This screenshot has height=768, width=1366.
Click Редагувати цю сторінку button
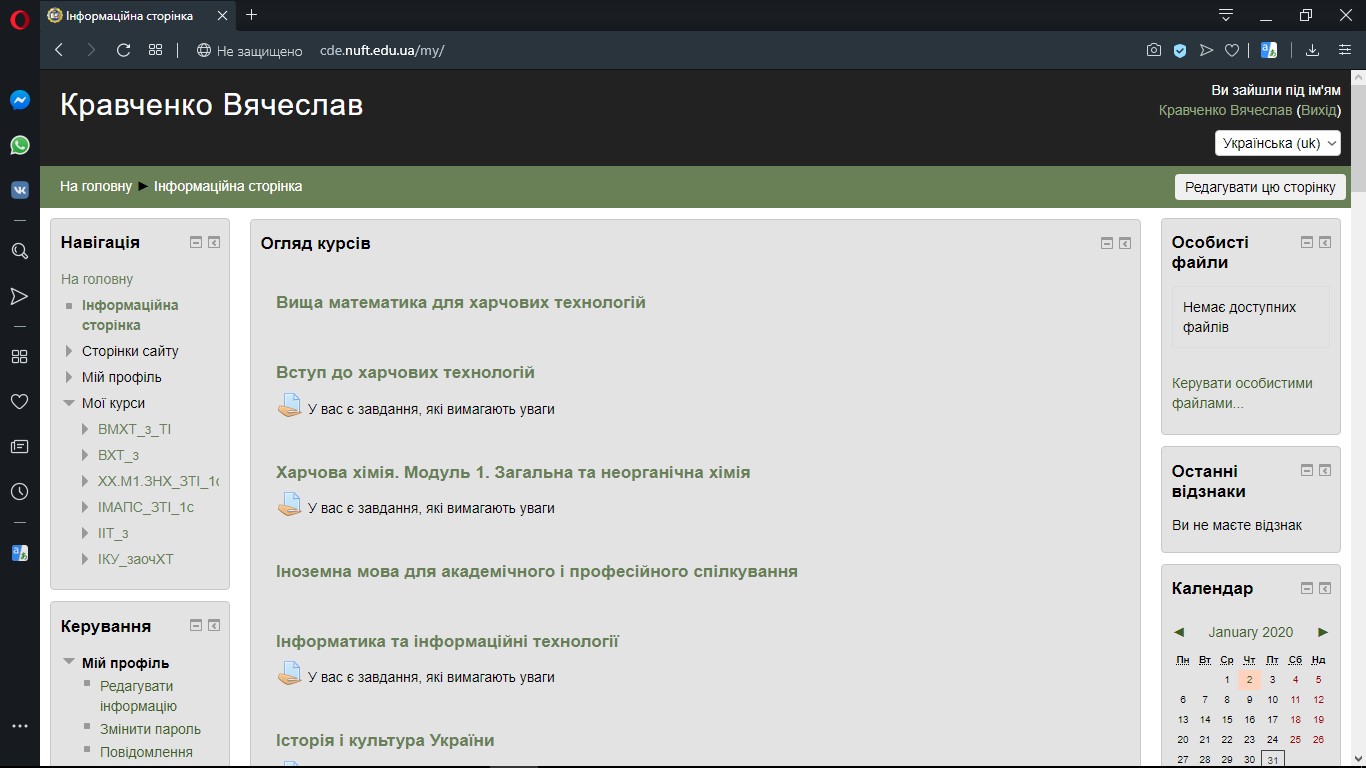pos(1259,187)
